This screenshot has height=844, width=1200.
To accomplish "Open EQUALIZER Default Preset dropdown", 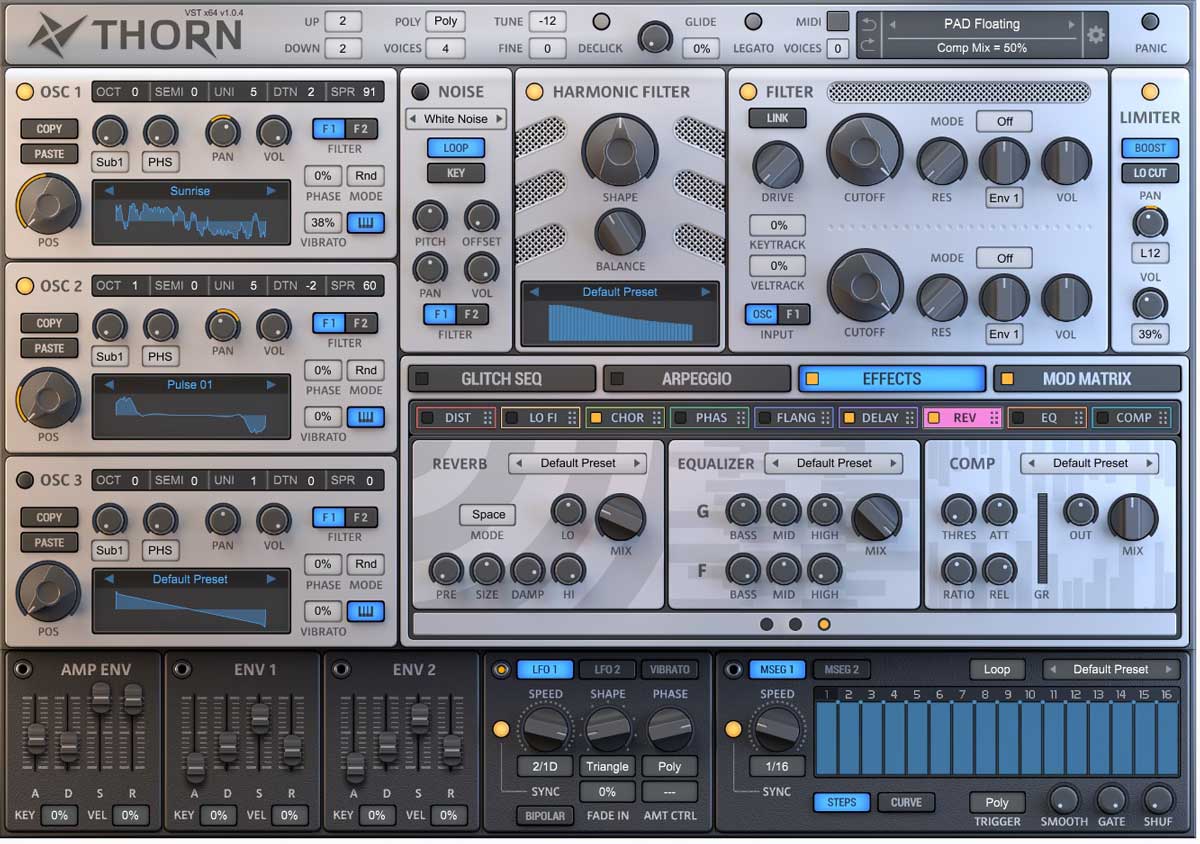I will pyautogui.click(x=834, y=463).
